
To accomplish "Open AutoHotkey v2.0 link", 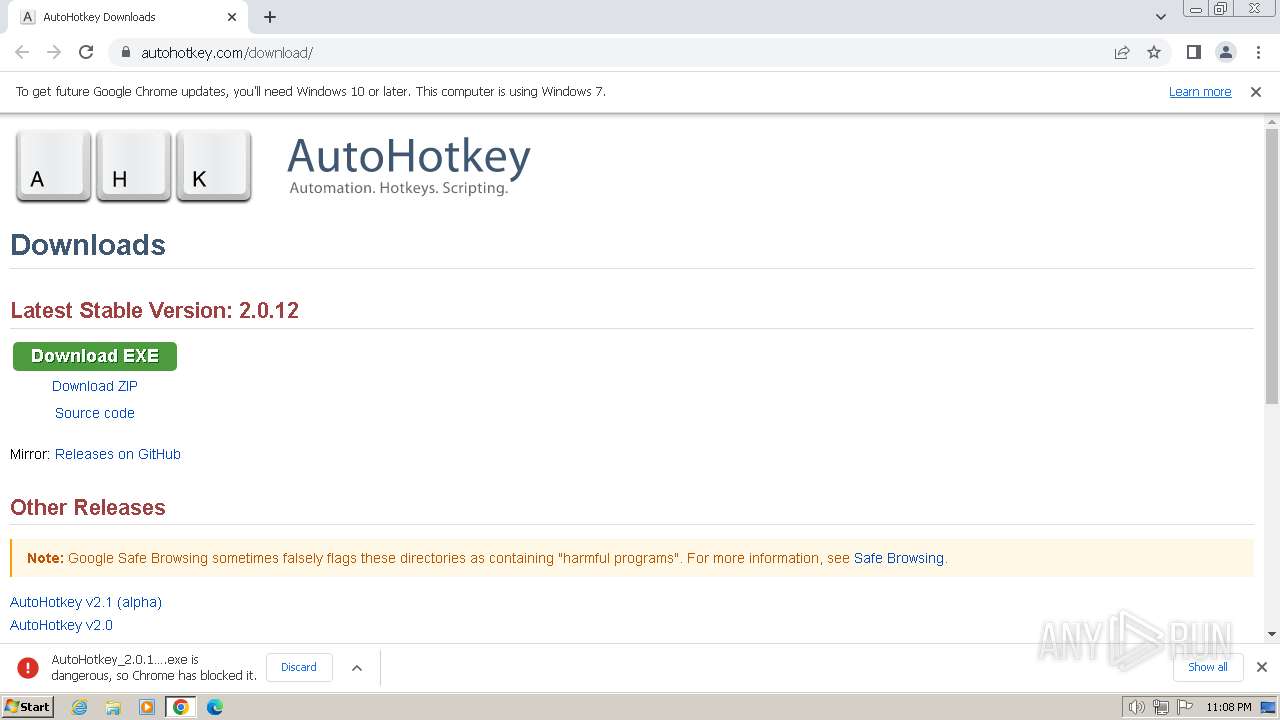I will click(x=61, y=625).
